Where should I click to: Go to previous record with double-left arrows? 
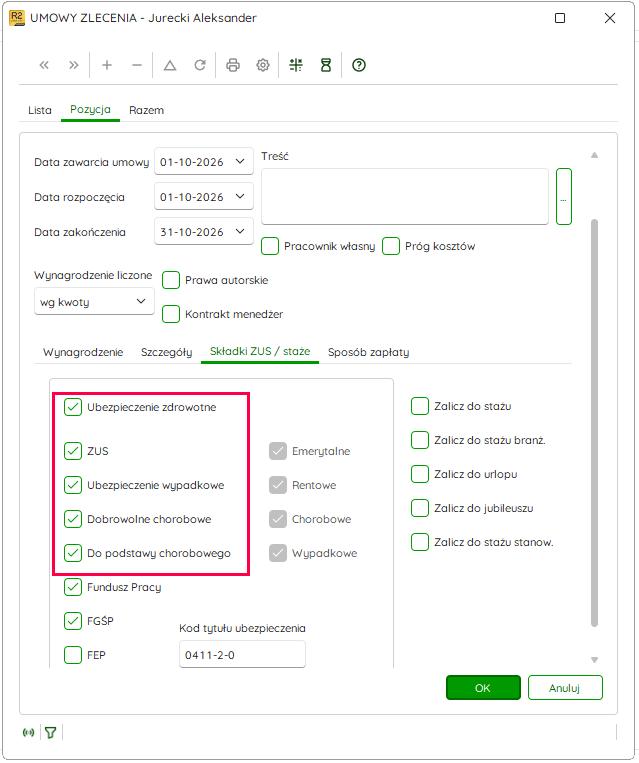click(x=44, y=65)
